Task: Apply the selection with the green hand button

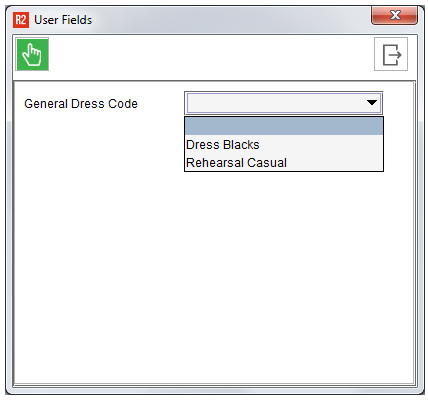Action: [x=32, y=54]
